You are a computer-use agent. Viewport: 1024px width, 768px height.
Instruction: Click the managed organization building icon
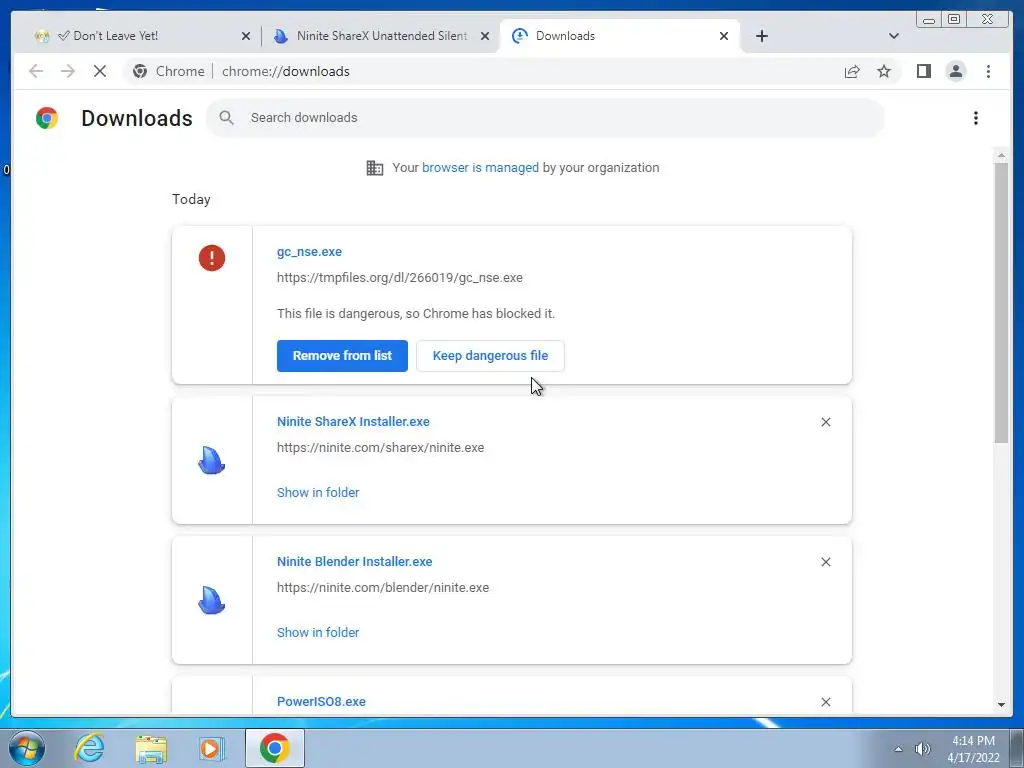click(375, 168)
